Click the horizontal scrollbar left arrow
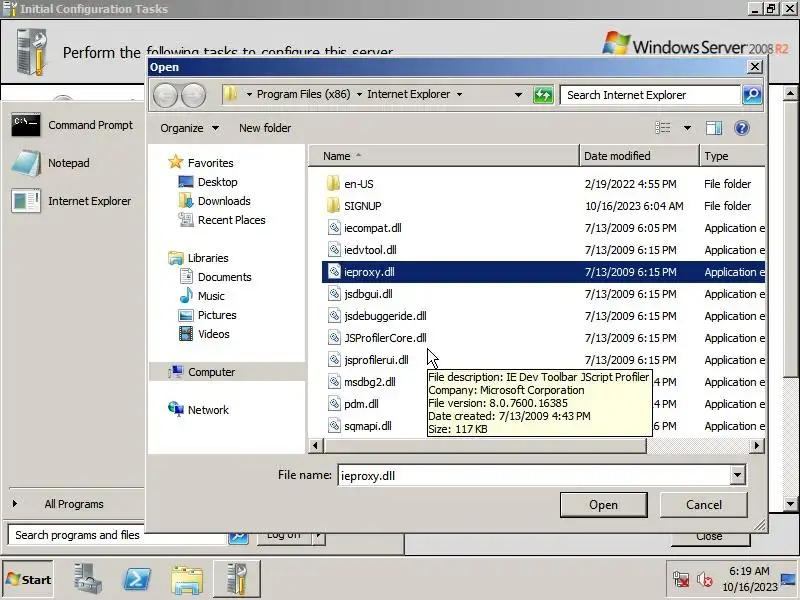 pyautogui.click(x=315, y=445)
